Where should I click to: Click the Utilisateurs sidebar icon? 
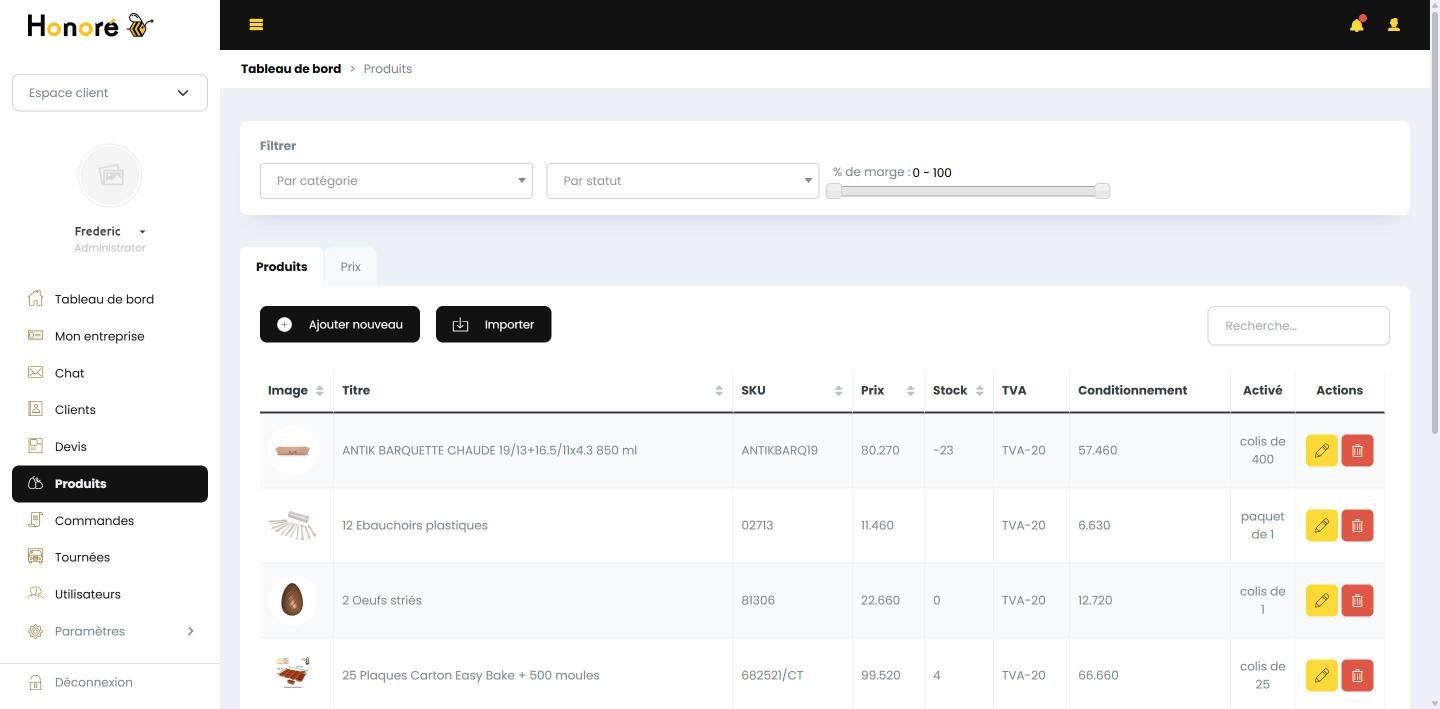point(35,593)
